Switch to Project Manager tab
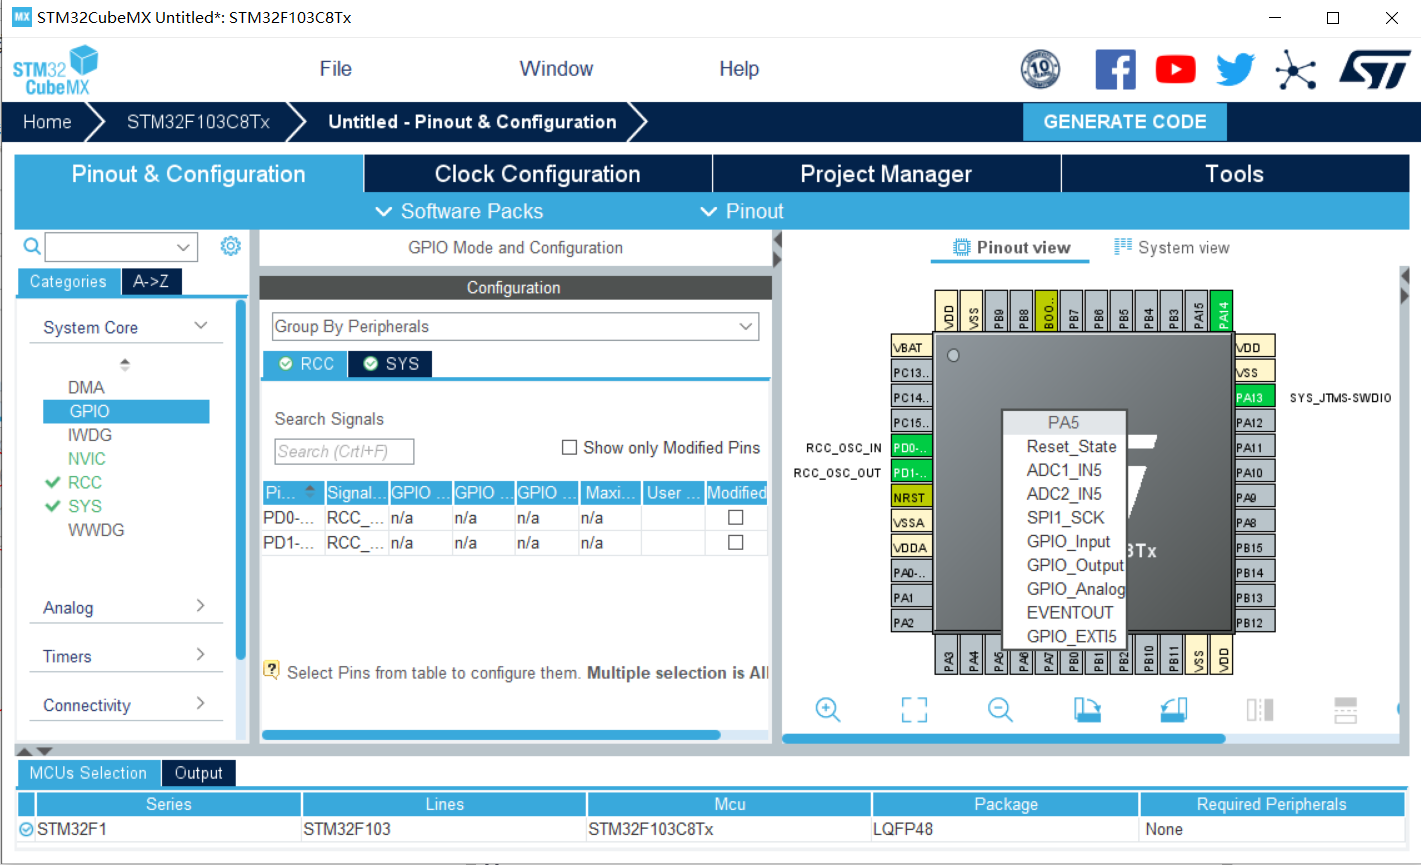The width and height of the screenshot is (1421, 865). [886, 174]
